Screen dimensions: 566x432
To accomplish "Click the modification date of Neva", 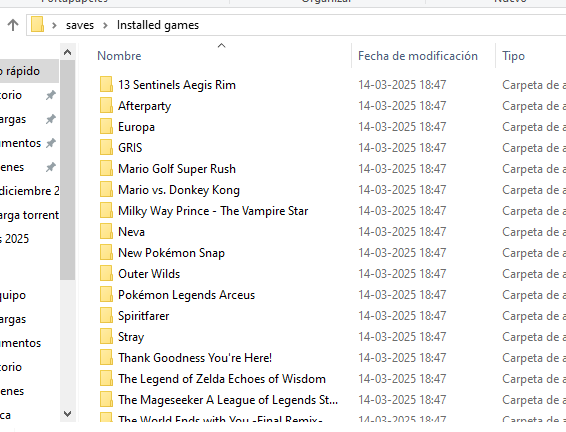I will 402,232.
